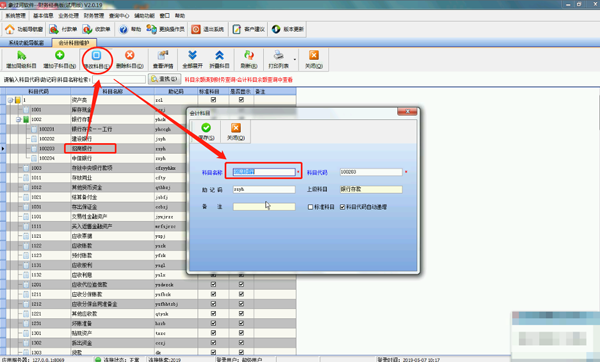Click the 退出系统 exit system icon

[196, 29]
